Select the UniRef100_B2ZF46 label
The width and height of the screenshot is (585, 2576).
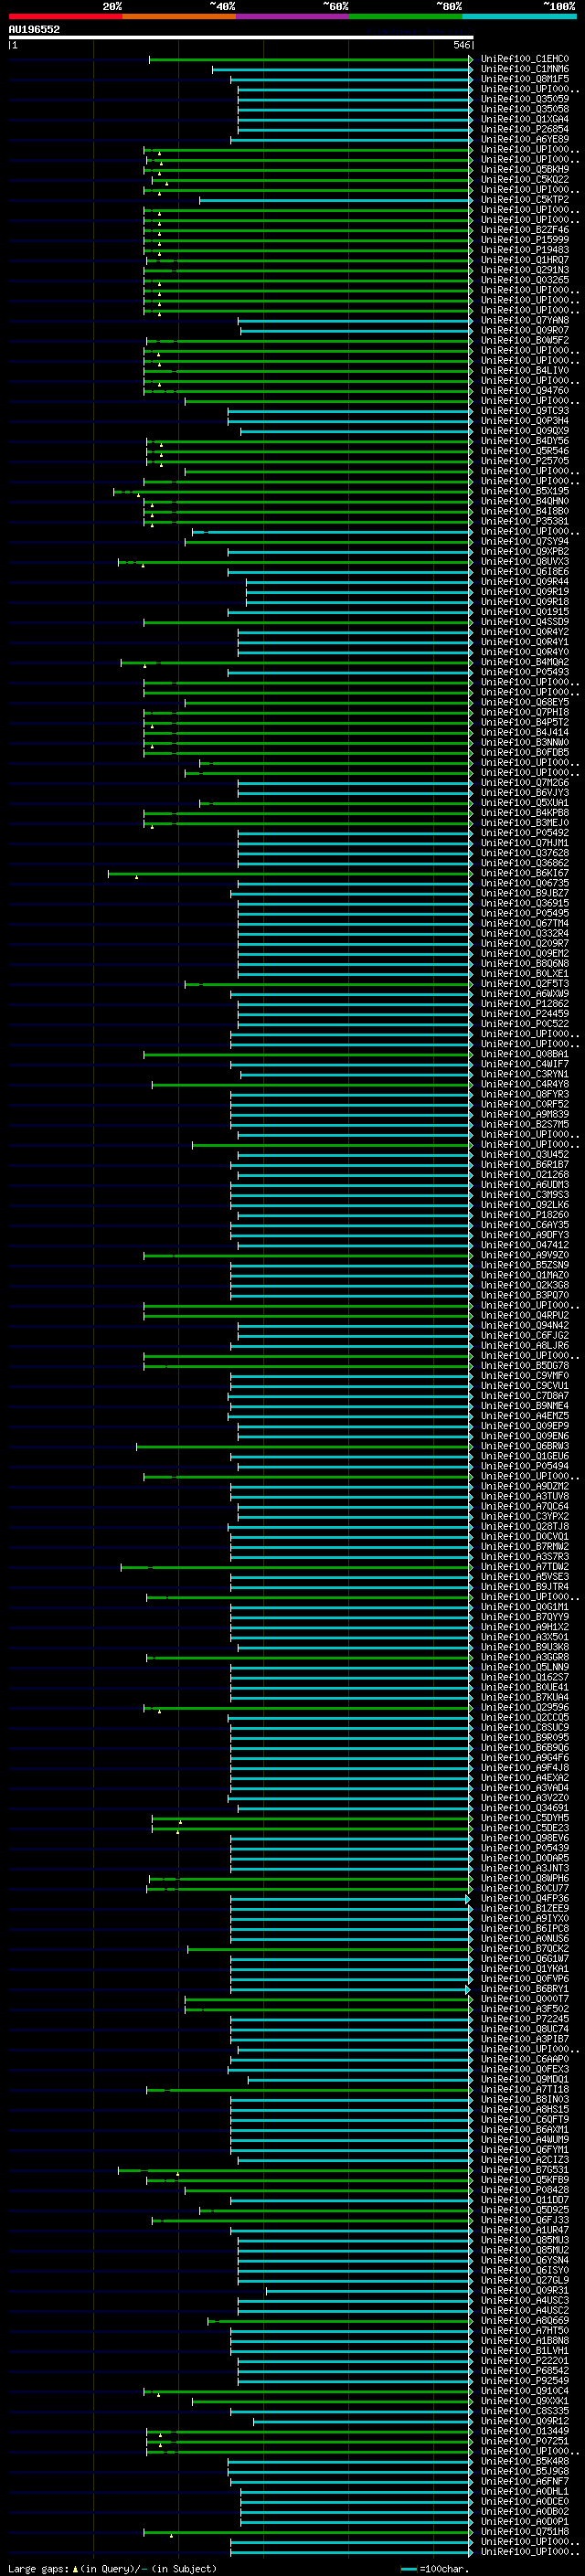525,230
